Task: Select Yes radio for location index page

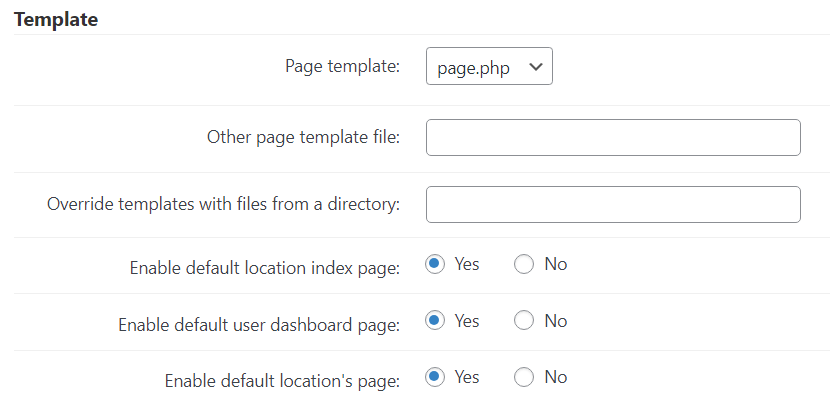Action: click(435, 264)
